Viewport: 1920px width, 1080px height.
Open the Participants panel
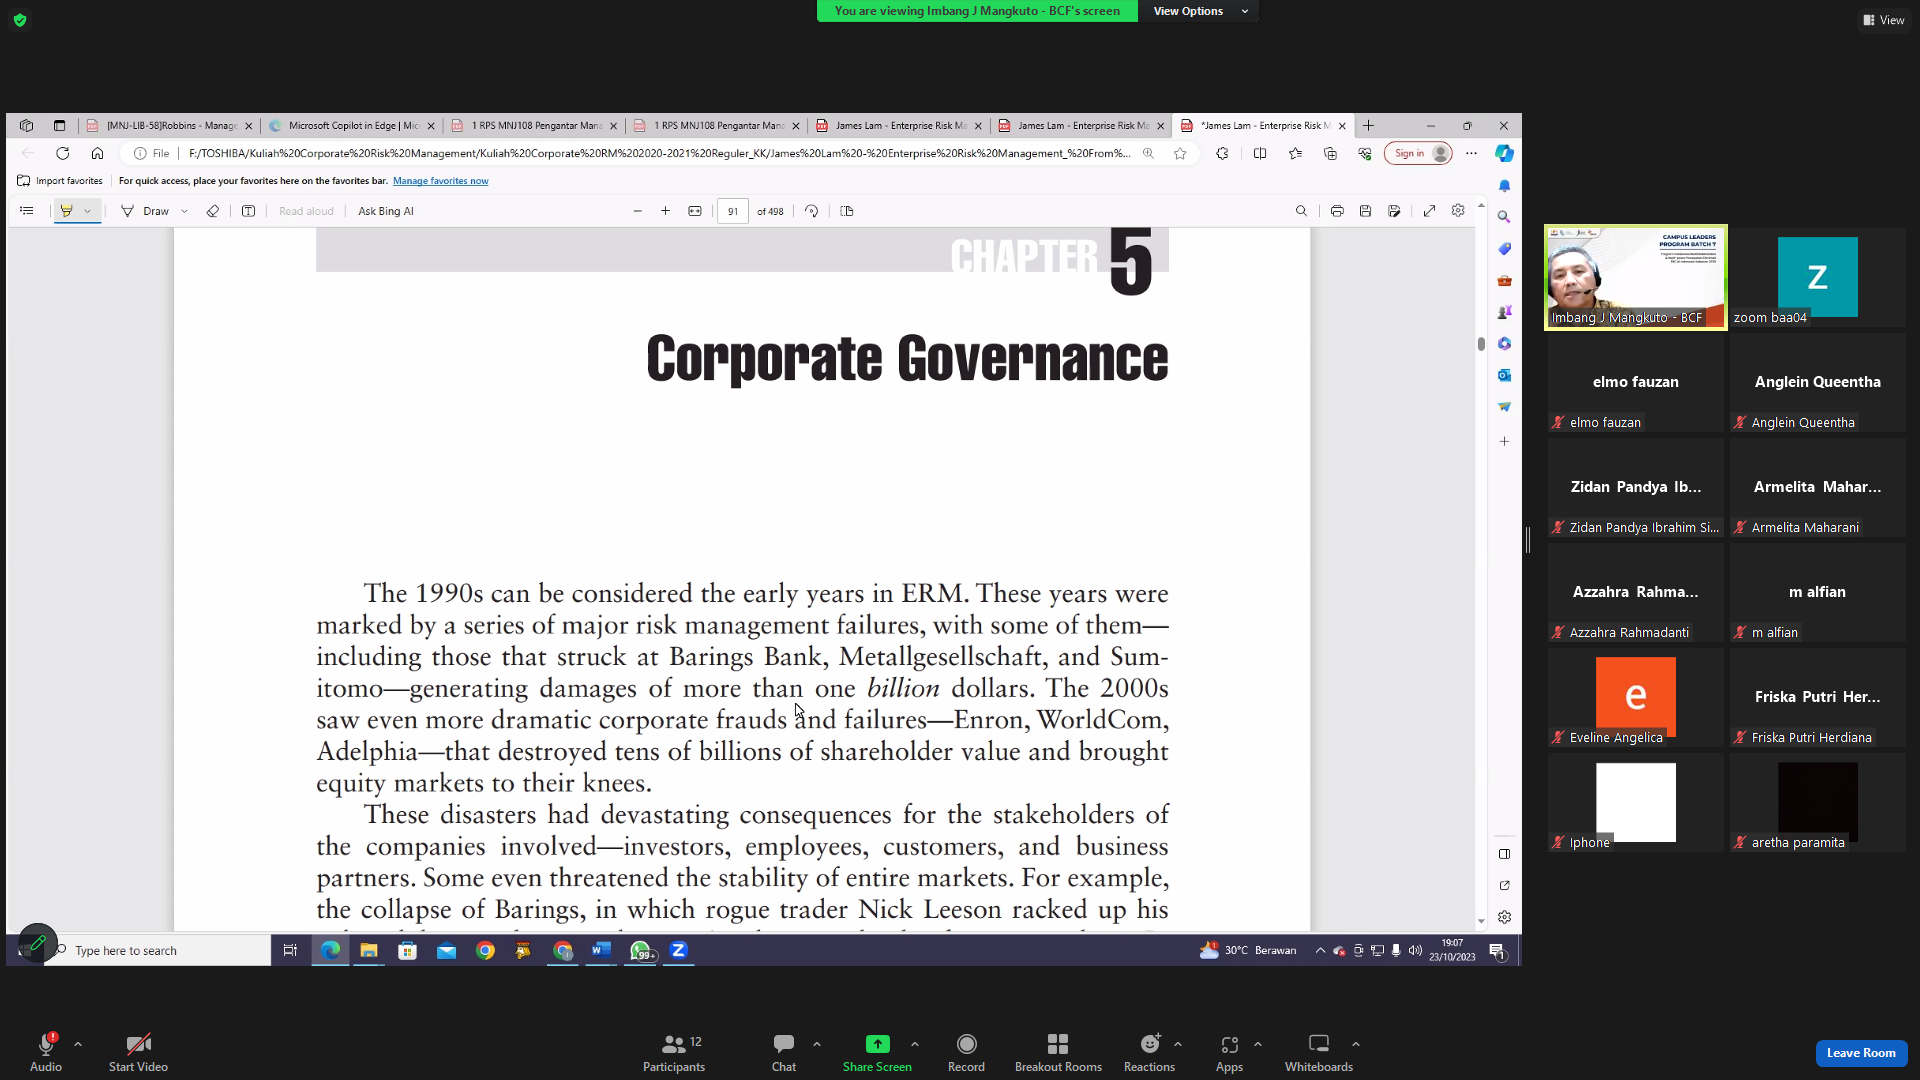tap(674, 1052)
